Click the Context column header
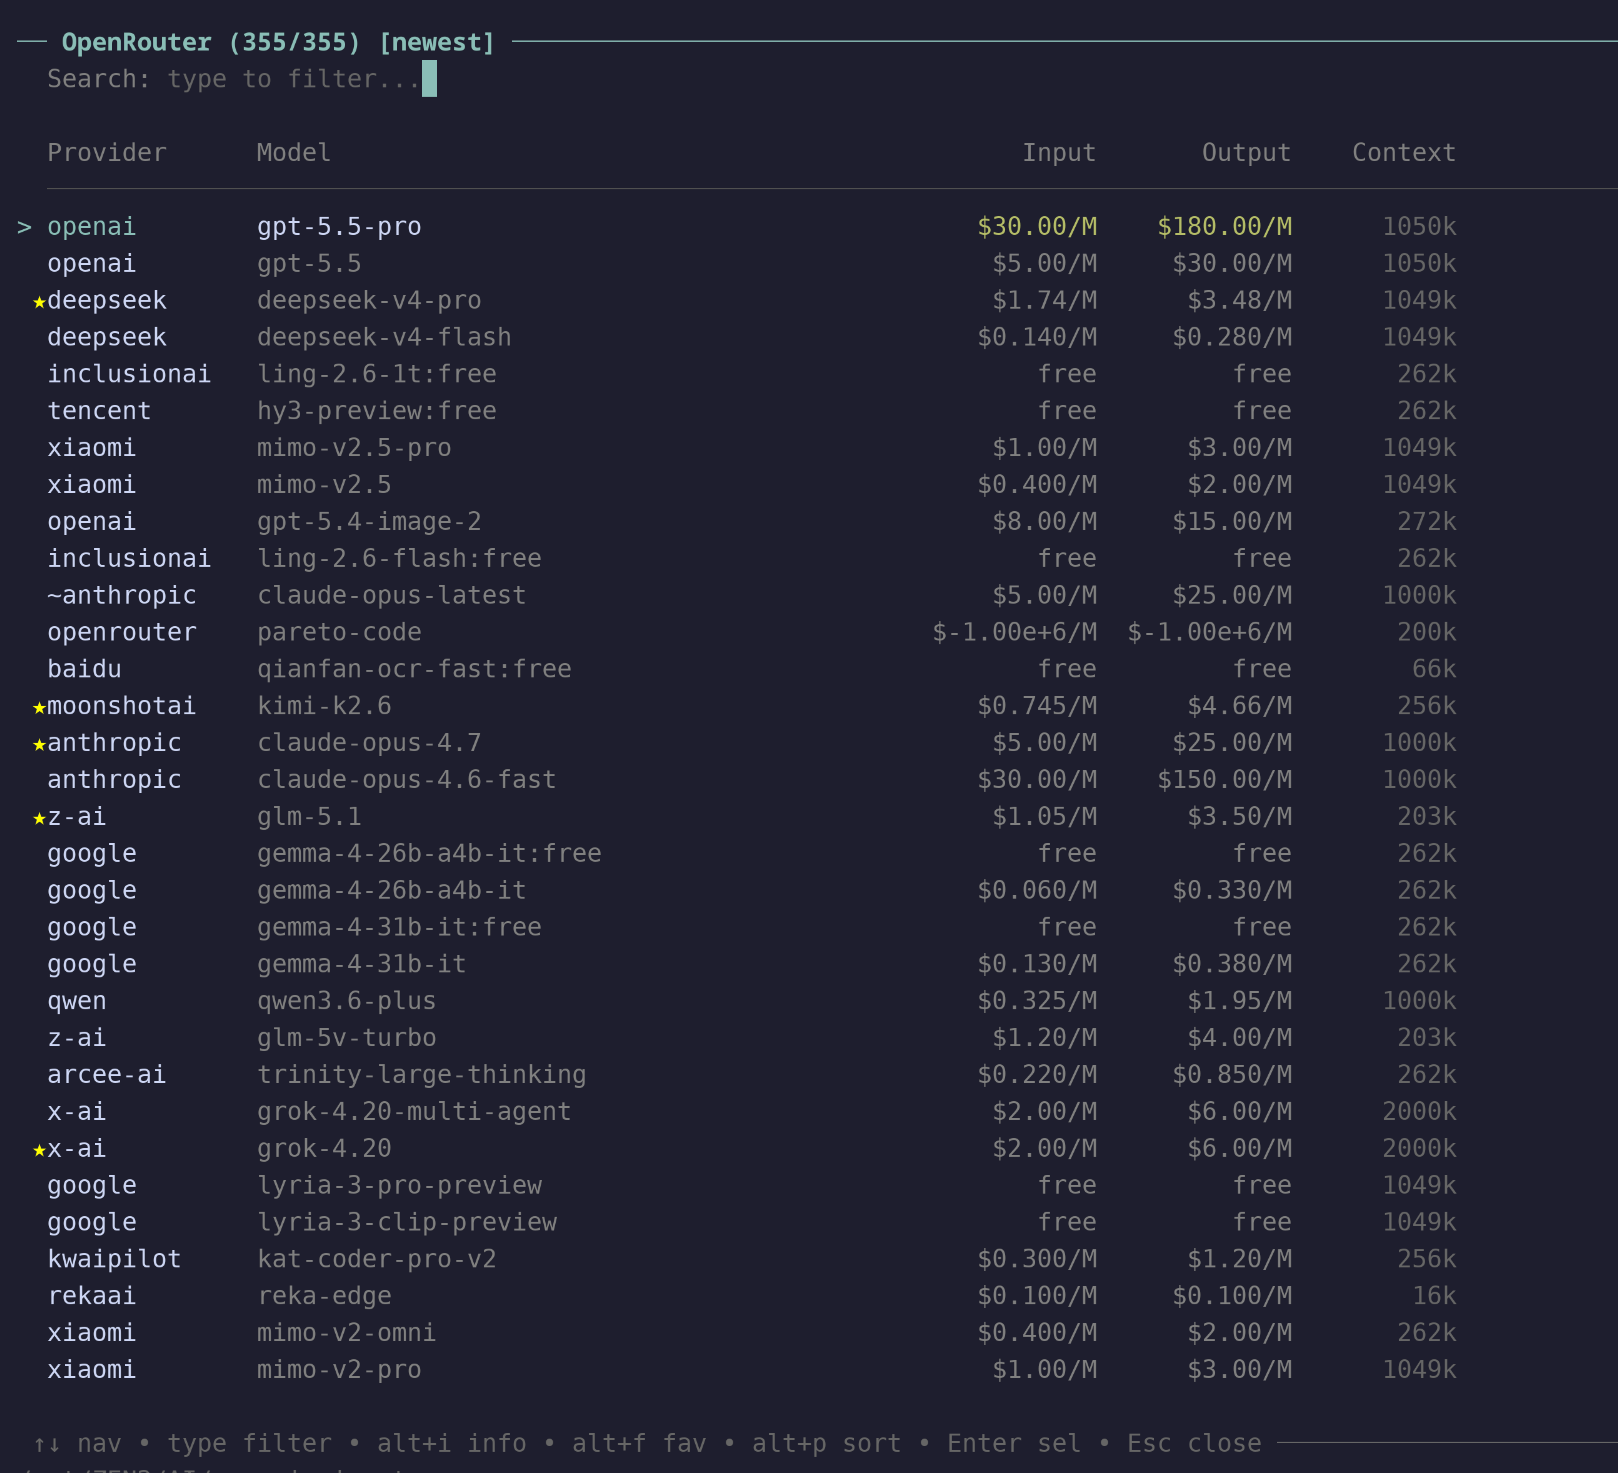 [1404, 153]
